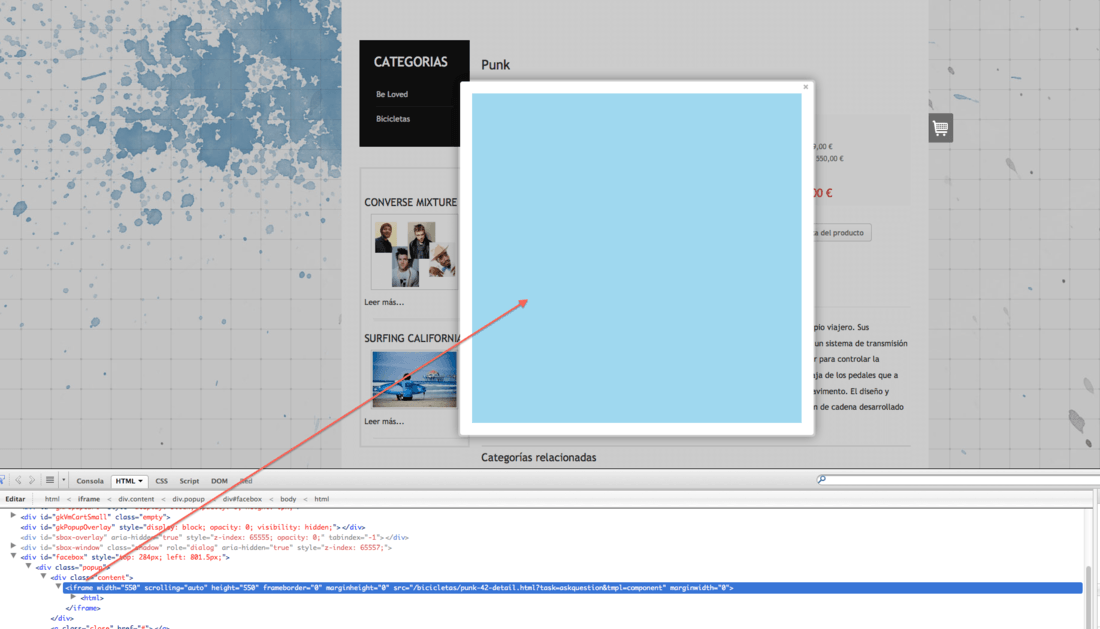
Task: Select the closing /iframe tag line
Action: [x=83, y=608]
